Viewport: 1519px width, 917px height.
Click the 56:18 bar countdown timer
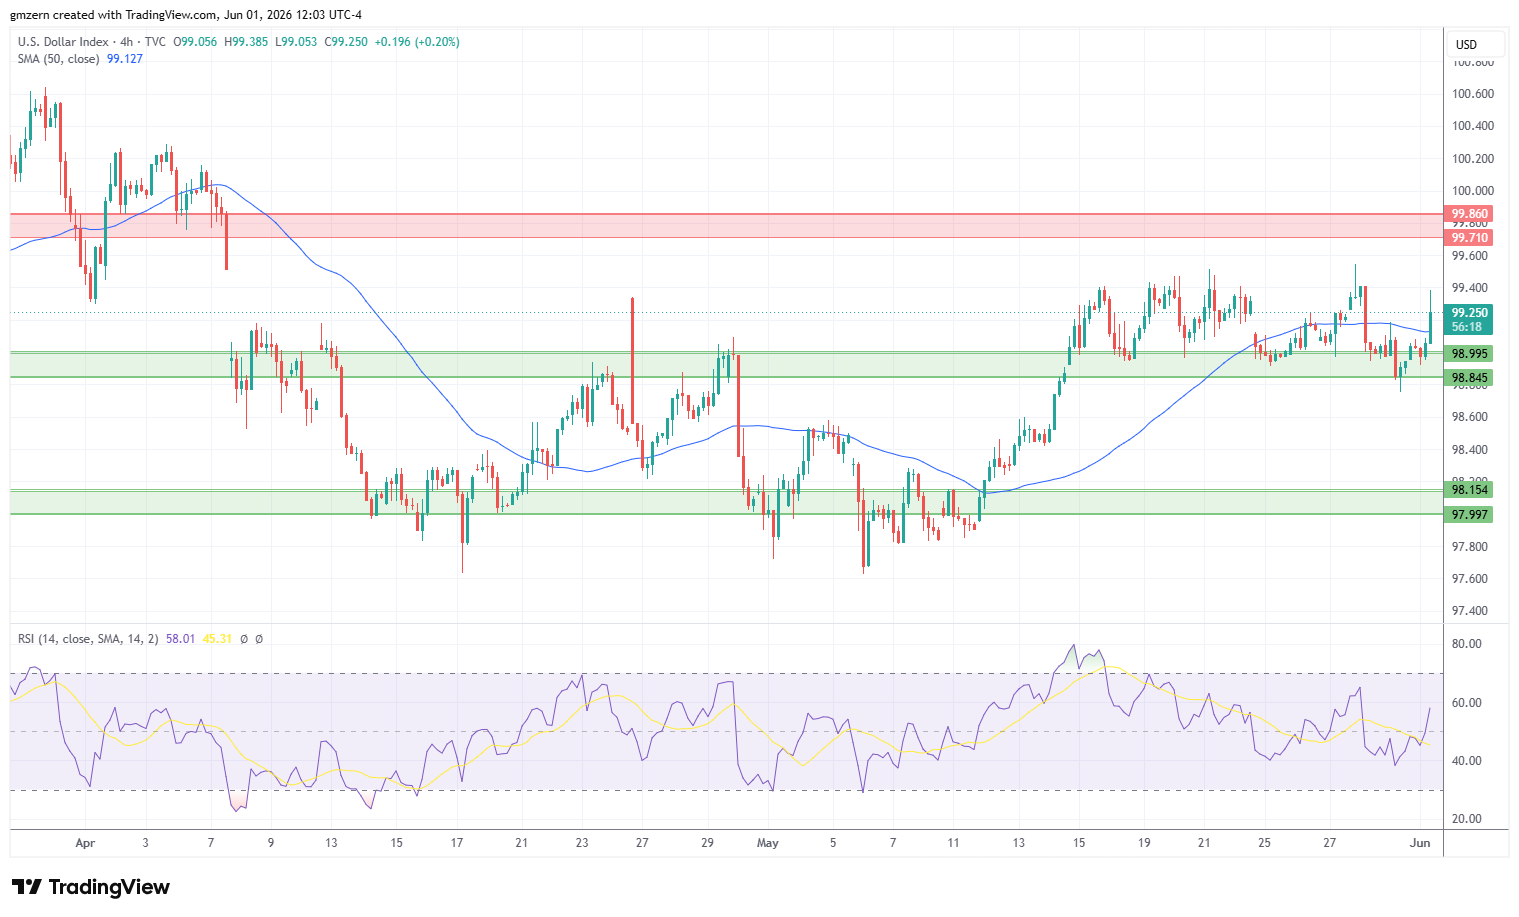1467,327
